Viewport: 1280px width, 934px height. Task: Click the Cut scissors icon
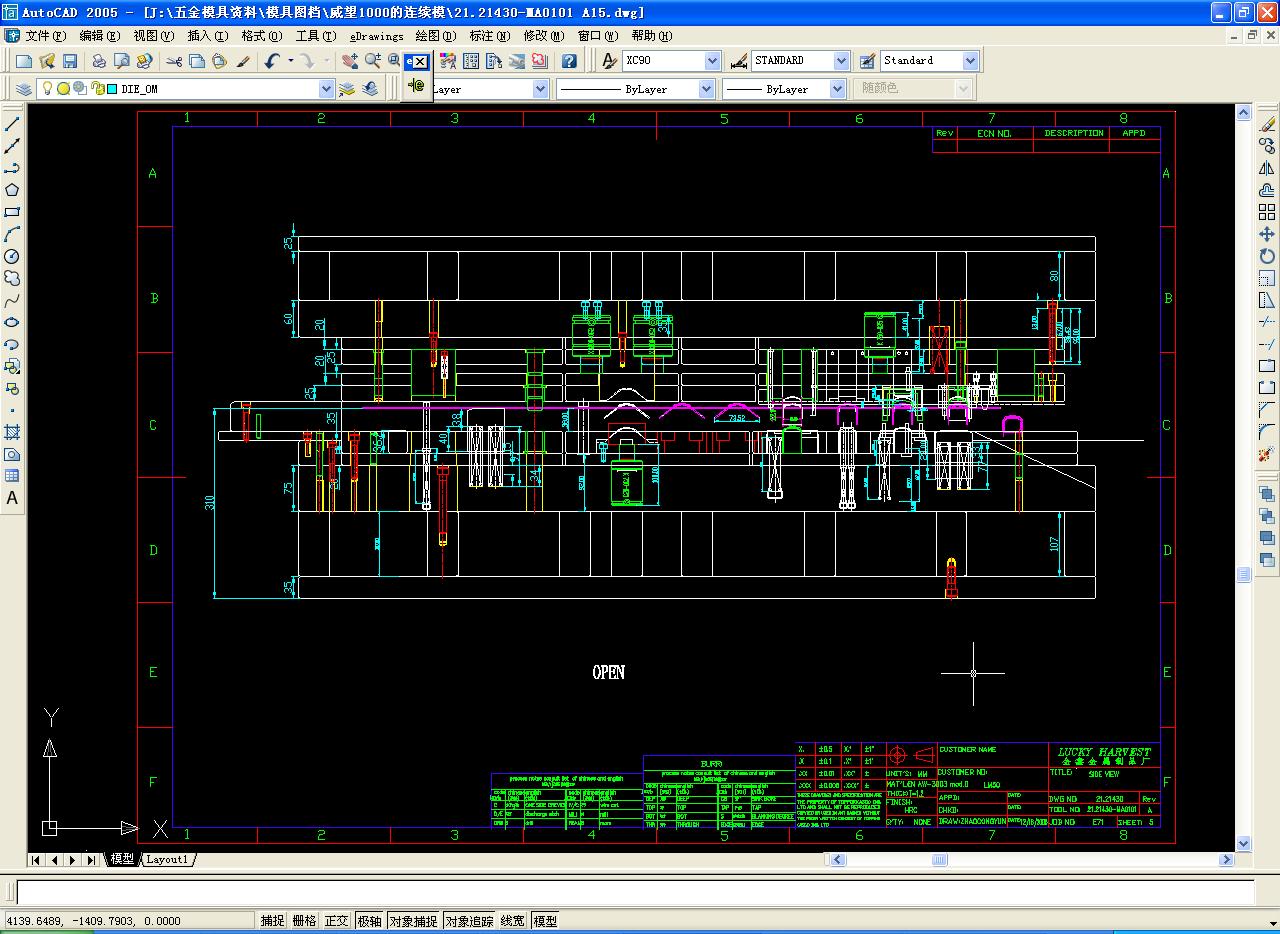click(174, 61)
